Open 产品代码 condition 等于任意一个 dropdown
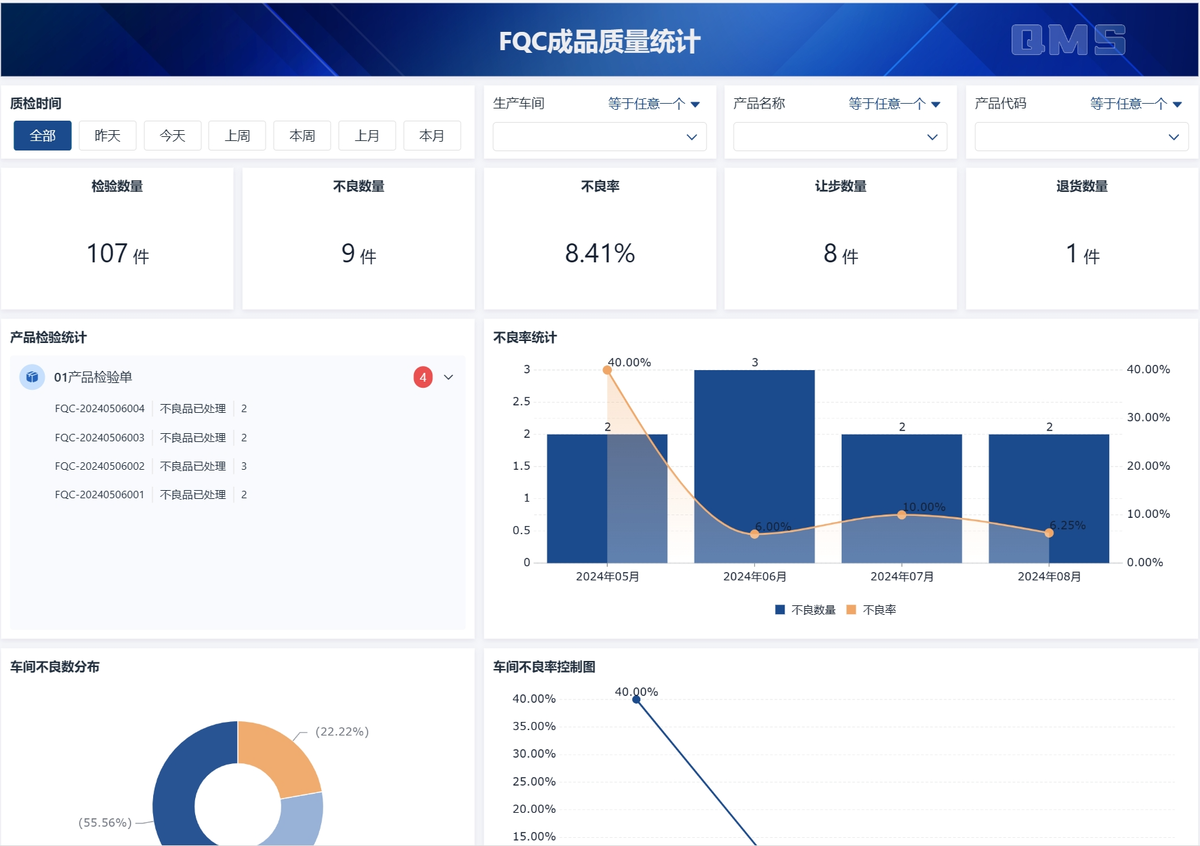This screenshot has width=1200, height=846. tap(1136, 103)
